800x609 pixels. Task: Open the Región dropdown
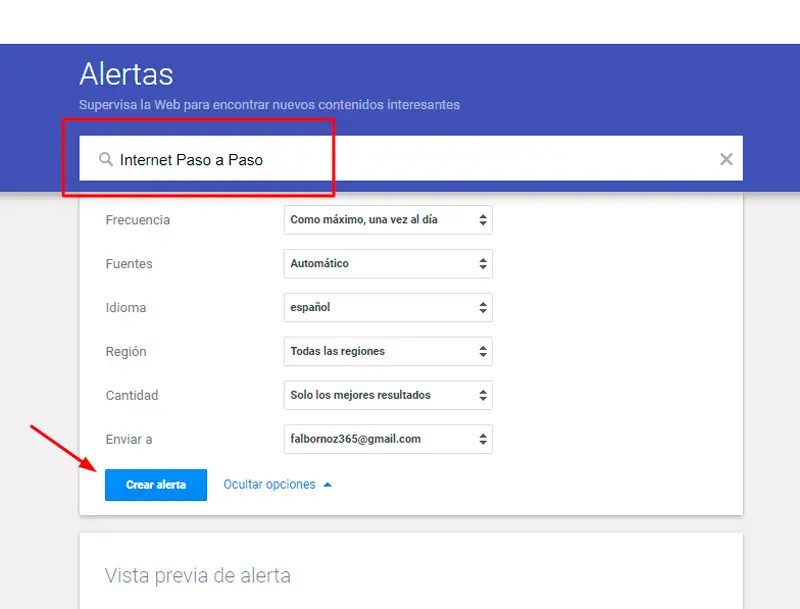coord(388,351)
